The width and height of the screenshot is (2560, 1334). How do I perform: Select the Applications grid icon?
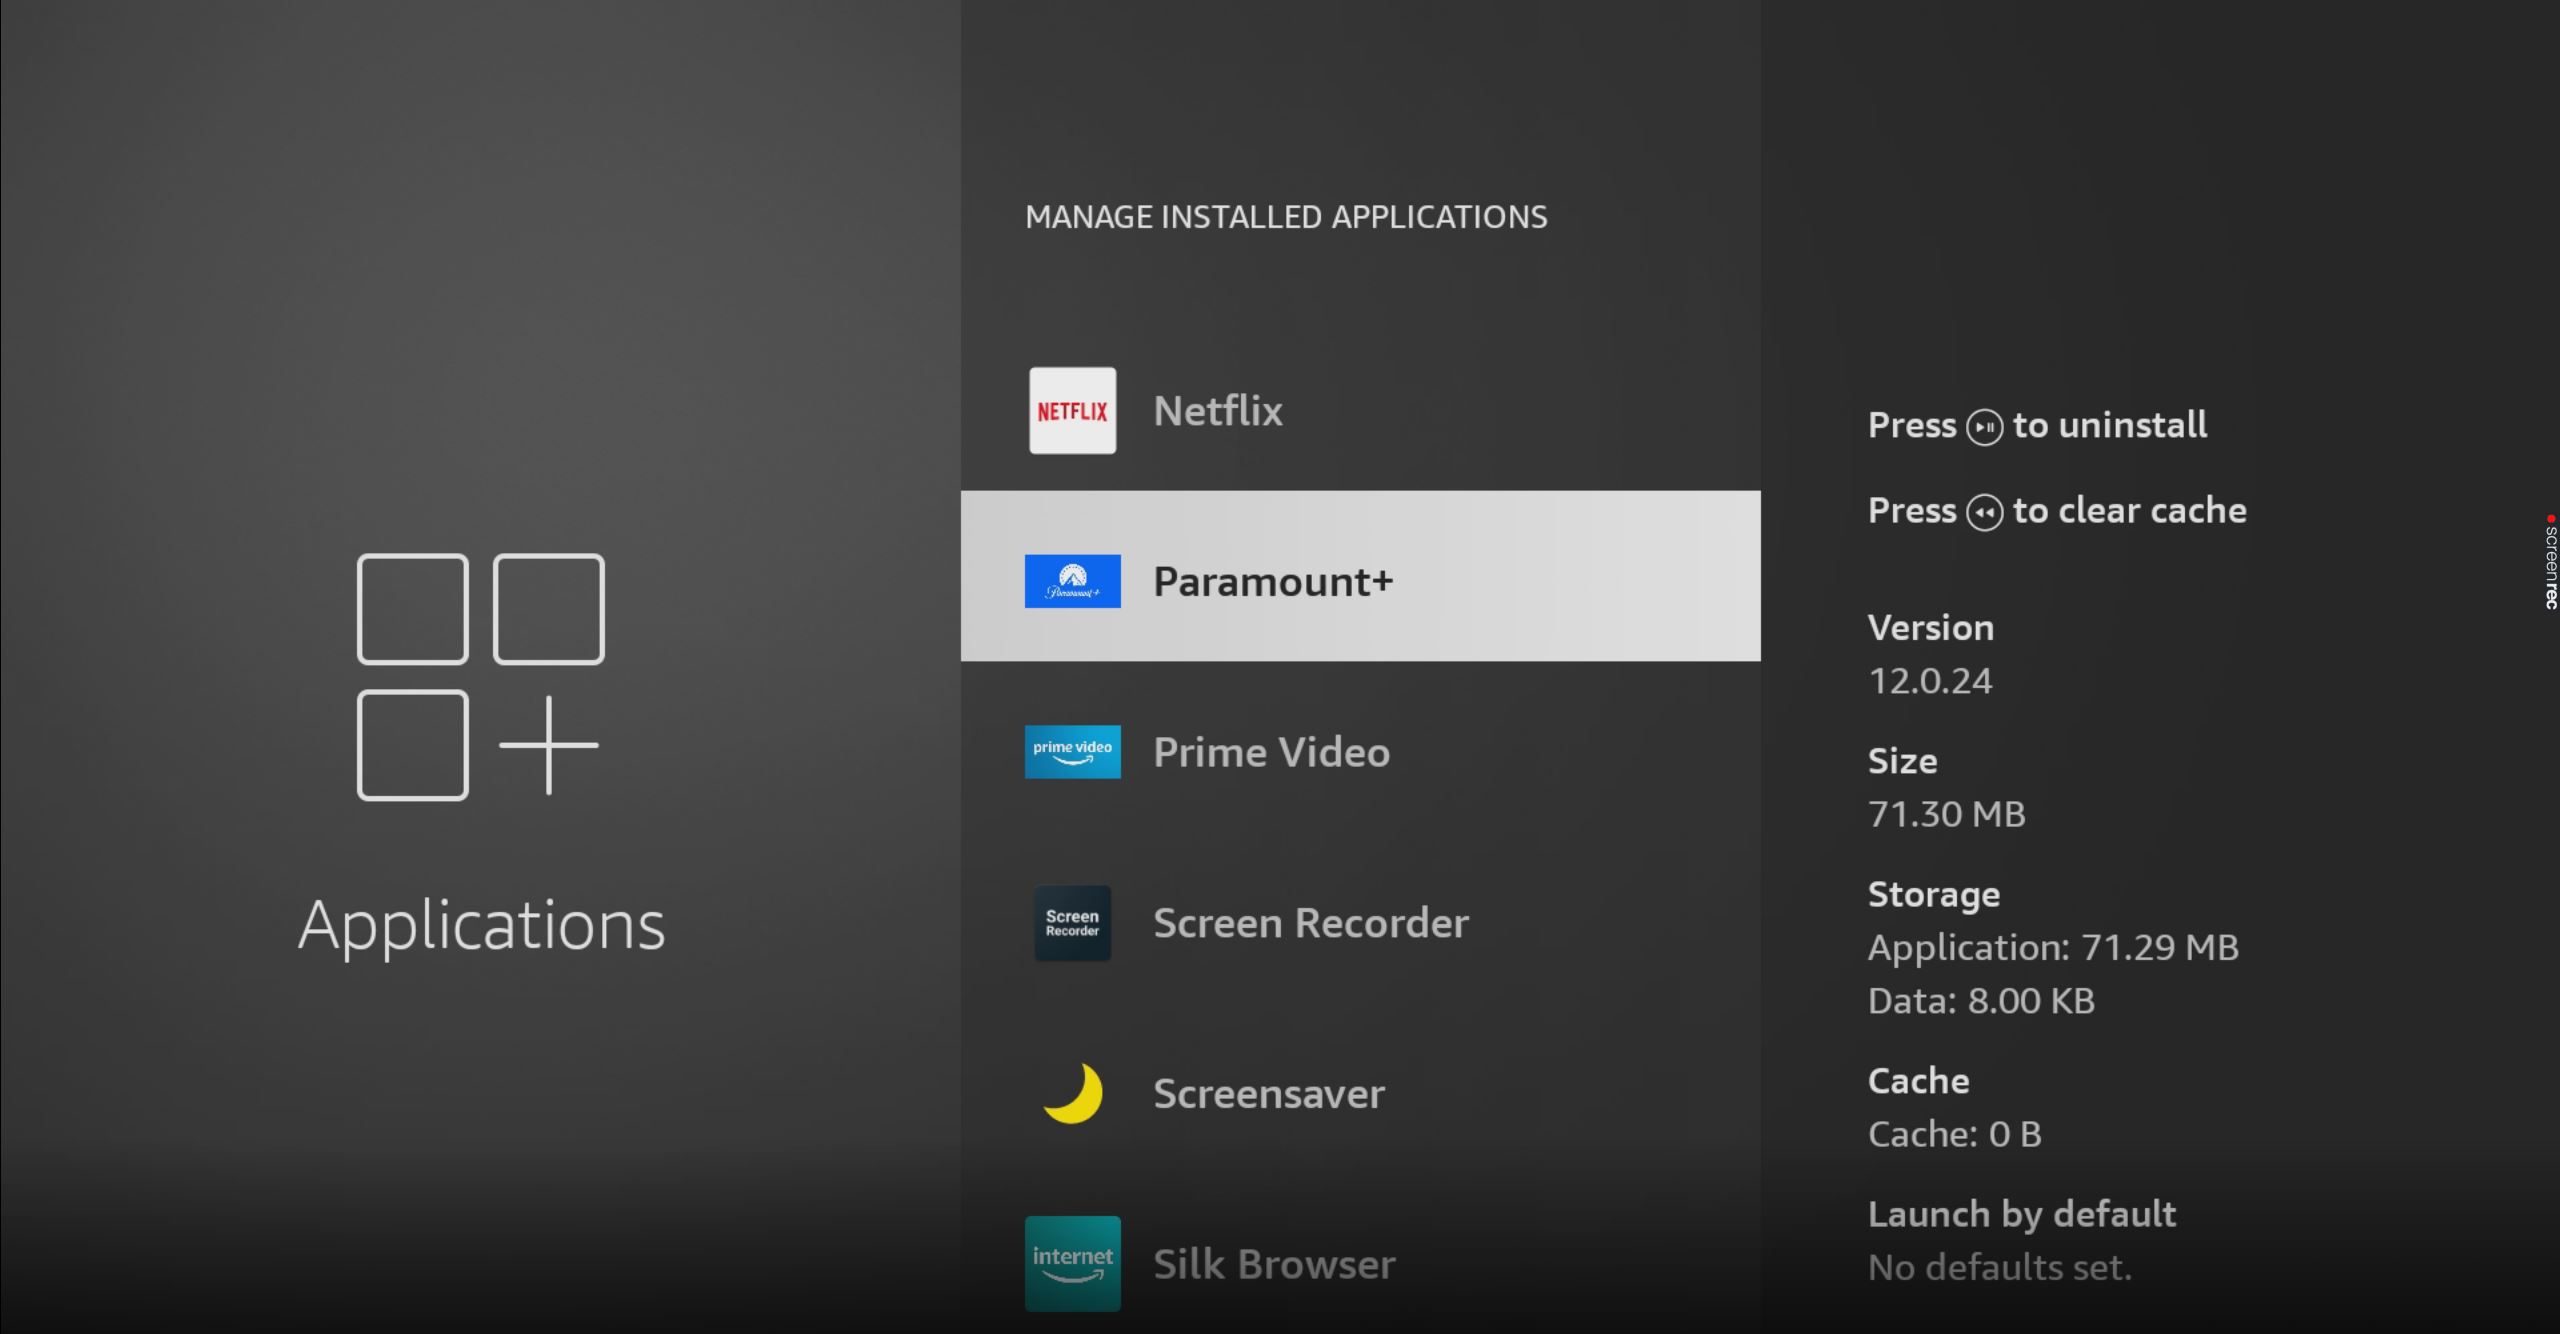tap(480, 675)
